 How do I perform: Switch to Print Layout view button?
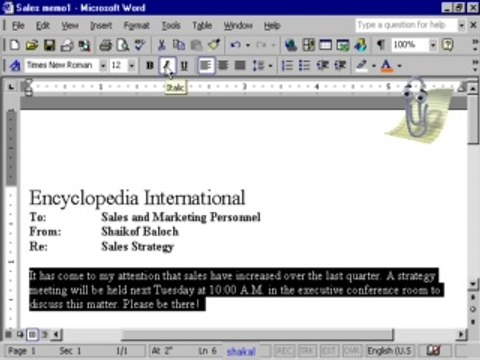click(x=32, y=334)
